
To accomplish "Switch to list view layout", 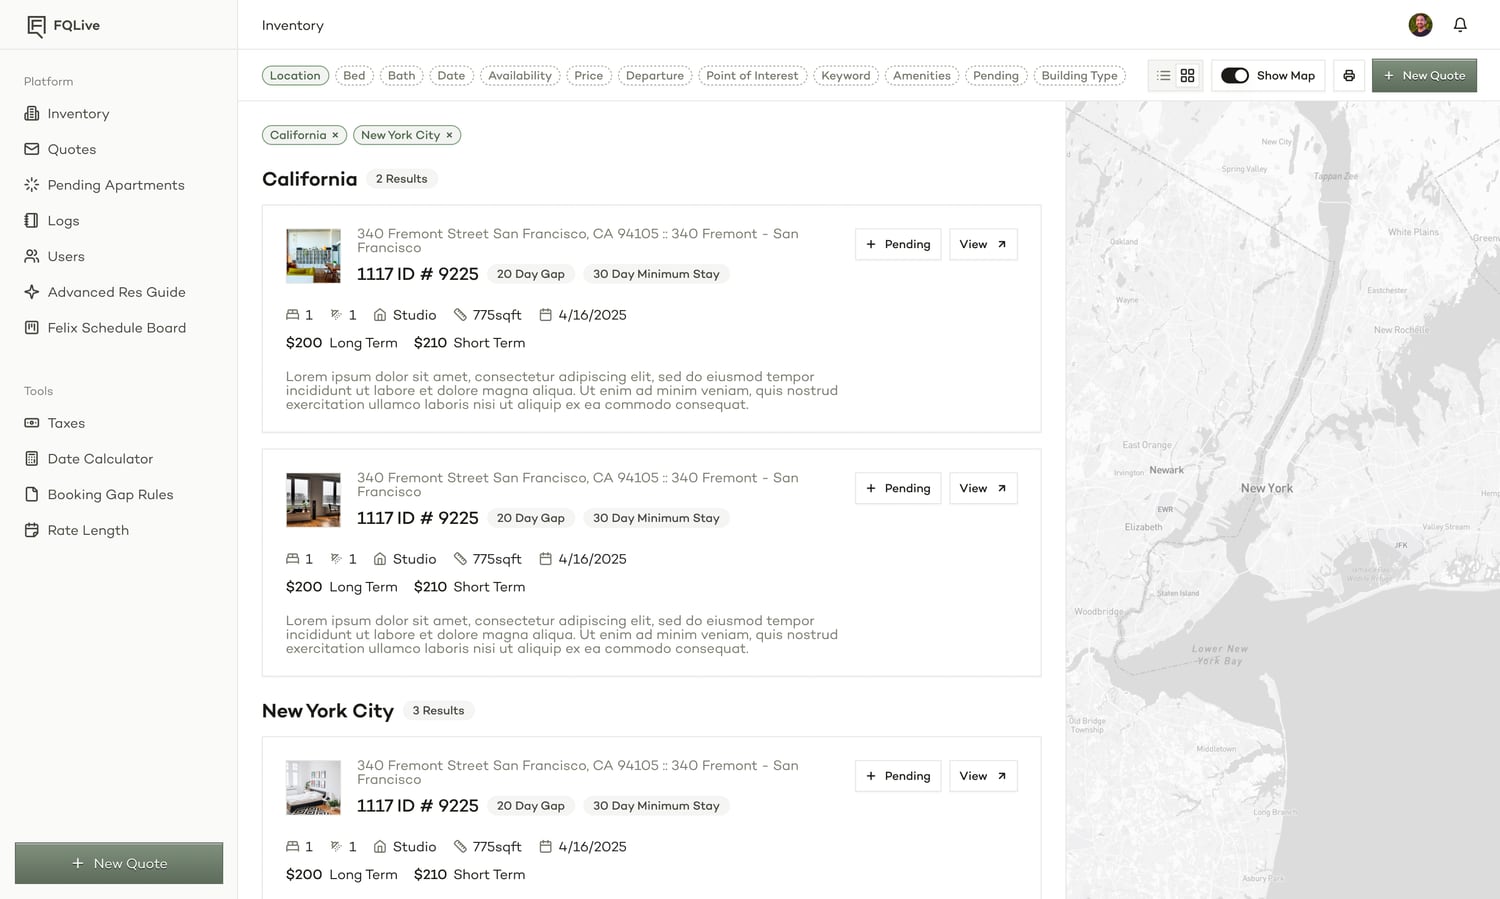I will coord(1163,76).
